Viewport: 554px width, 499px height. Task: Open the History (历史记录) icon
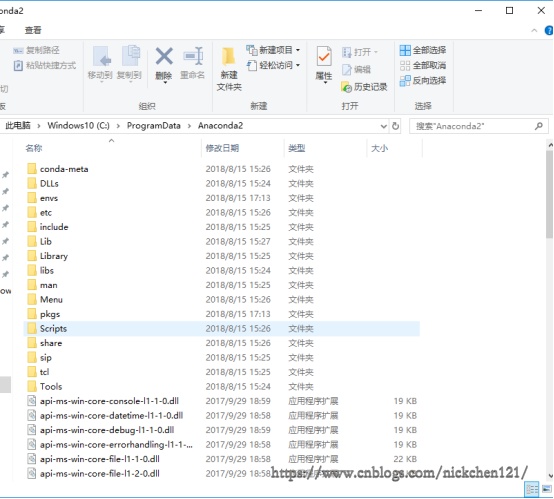[346, 87]
